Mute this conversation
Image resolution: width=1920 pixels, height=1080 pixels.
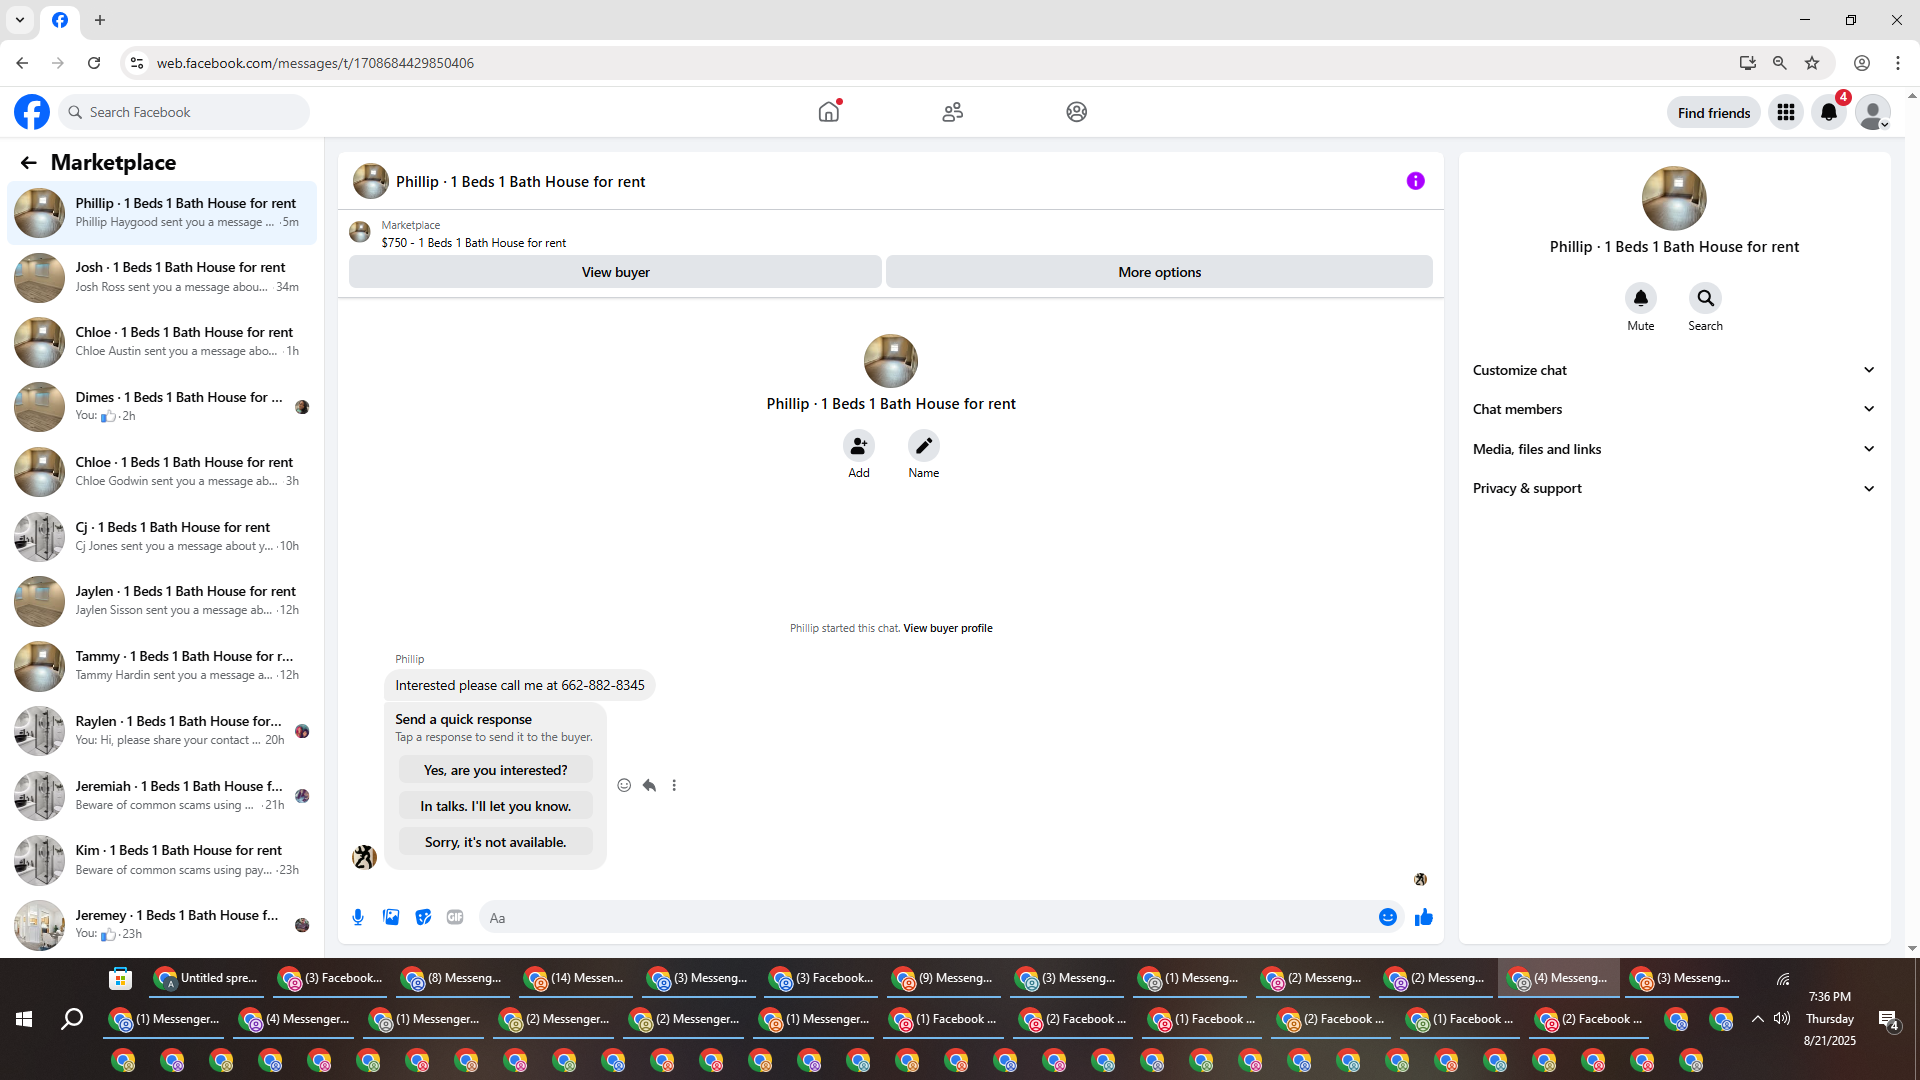point(1640,298)
